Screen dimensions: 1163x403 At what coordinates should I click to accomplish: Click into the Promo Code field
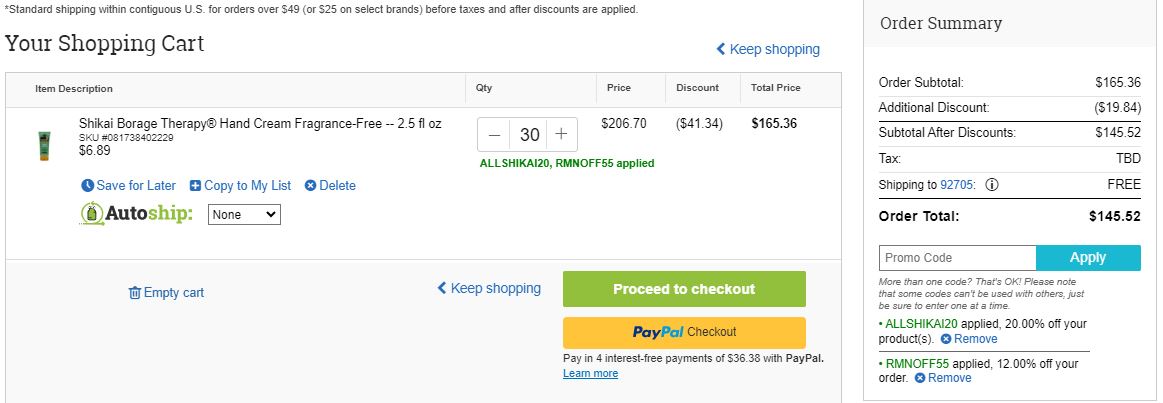[x=958, y=258]
